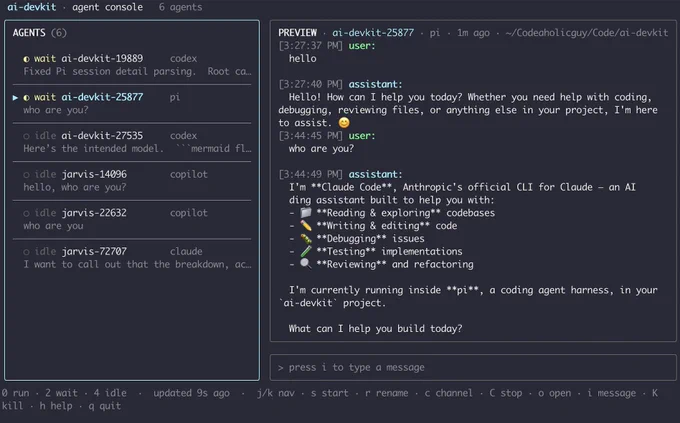Click the [3:27:40 PM] assistant timestamp

[311, 85]
